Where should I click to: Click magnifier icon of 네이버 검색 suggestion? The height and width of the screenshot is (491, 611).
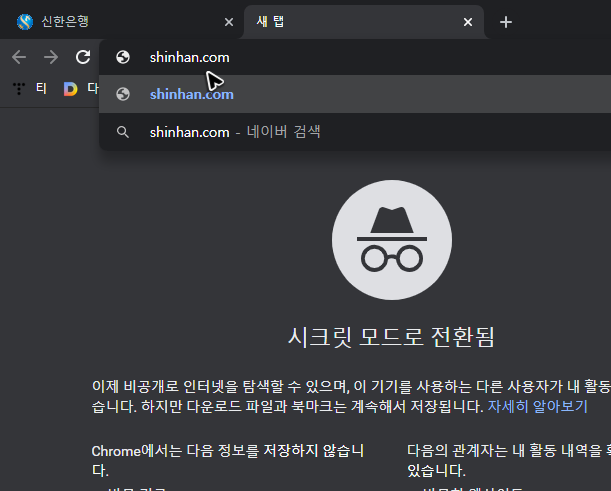click(123, 132)
